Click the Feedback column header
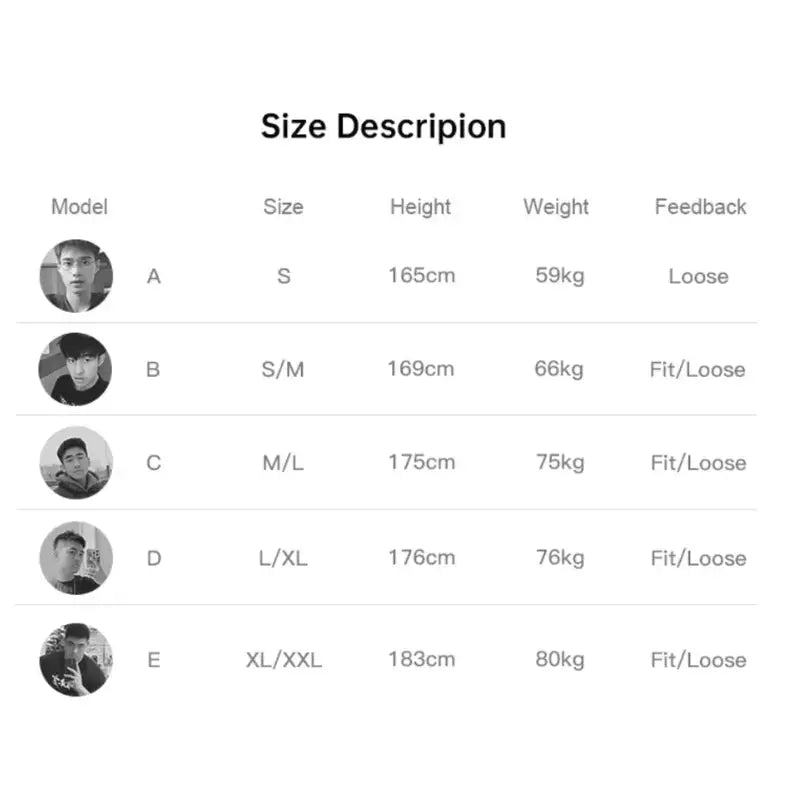Viewport: 800px width, 800px height. (x=701, y=207)
